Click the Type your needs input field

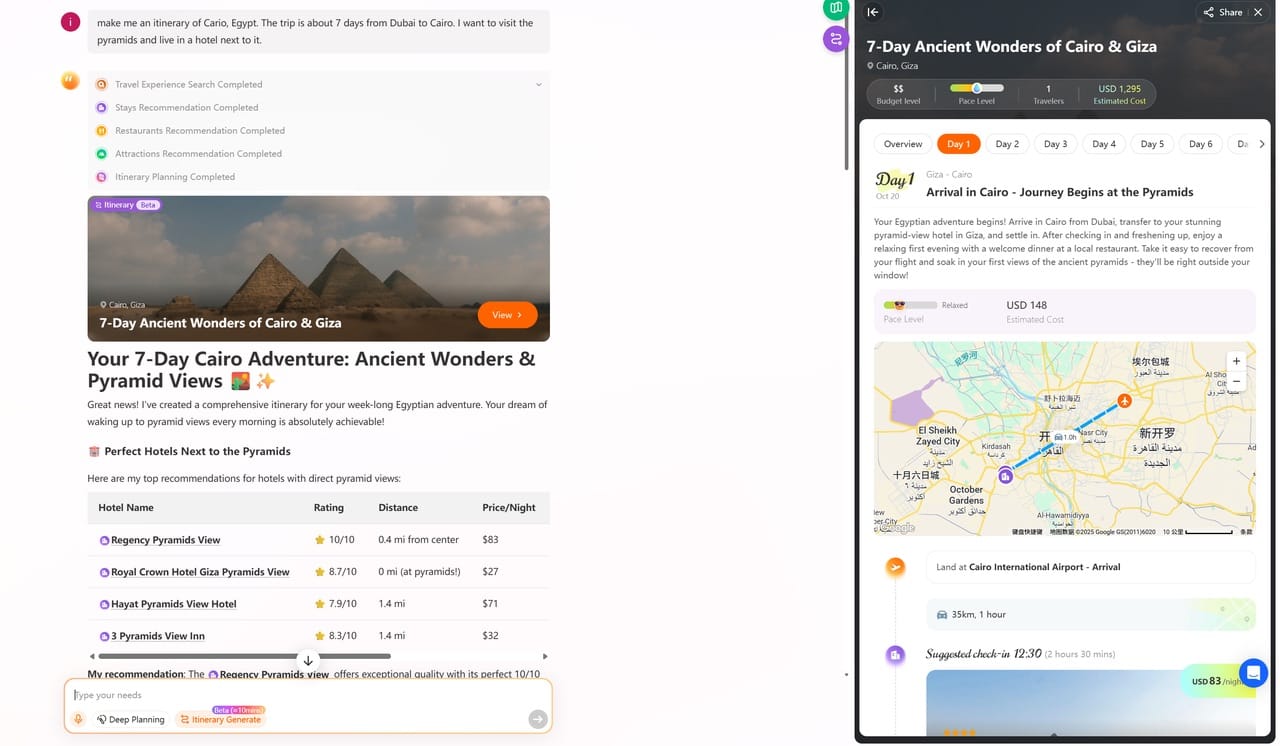(300, 695)
